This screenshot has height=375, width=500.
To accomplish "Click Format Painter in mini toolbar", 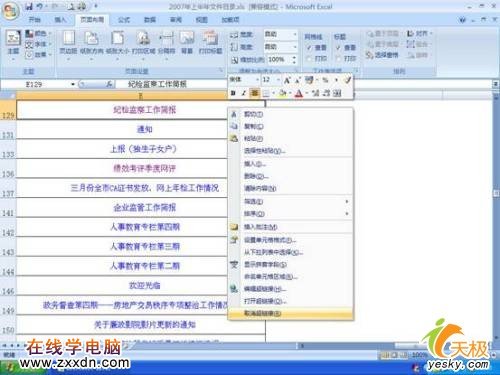I will [x=347, y=80].
